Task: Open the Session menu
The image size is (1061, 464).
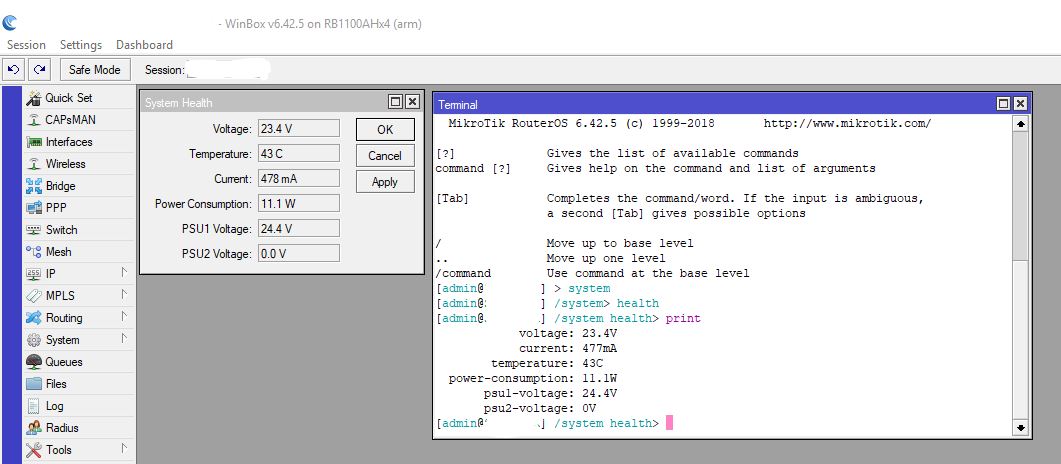Action: tap(26, 45)
